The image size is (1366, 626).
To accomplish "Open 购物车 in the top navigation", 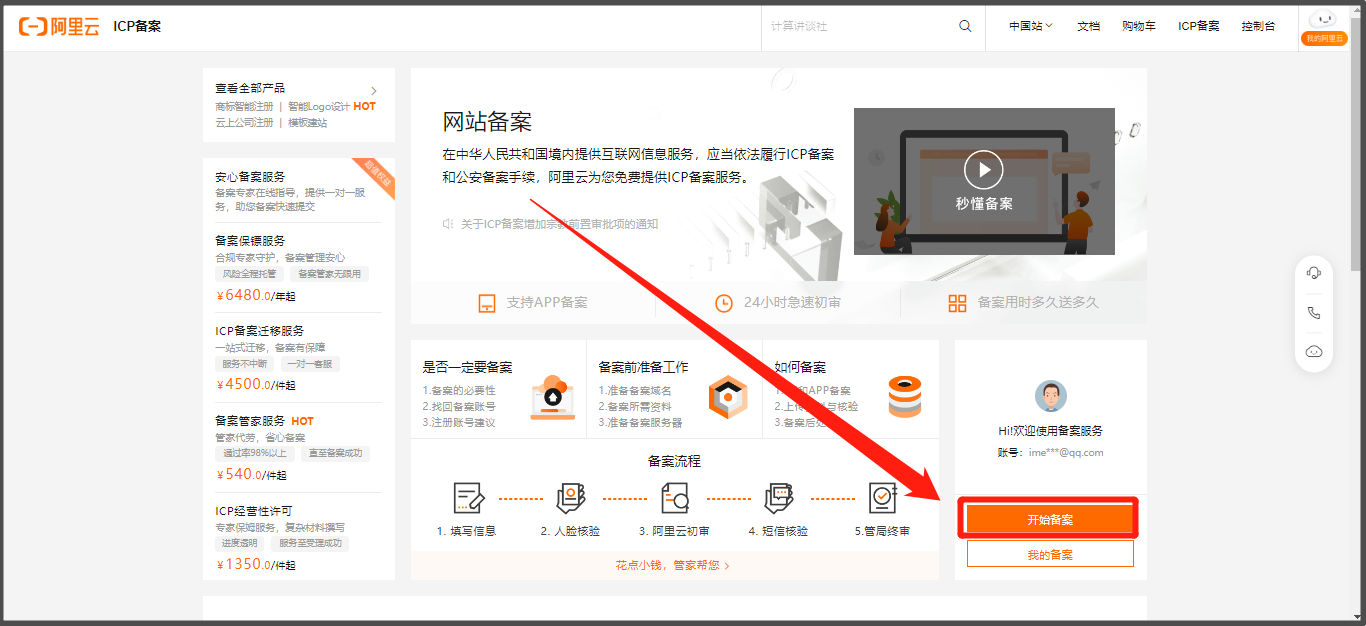I will [x=1138, y=26].
